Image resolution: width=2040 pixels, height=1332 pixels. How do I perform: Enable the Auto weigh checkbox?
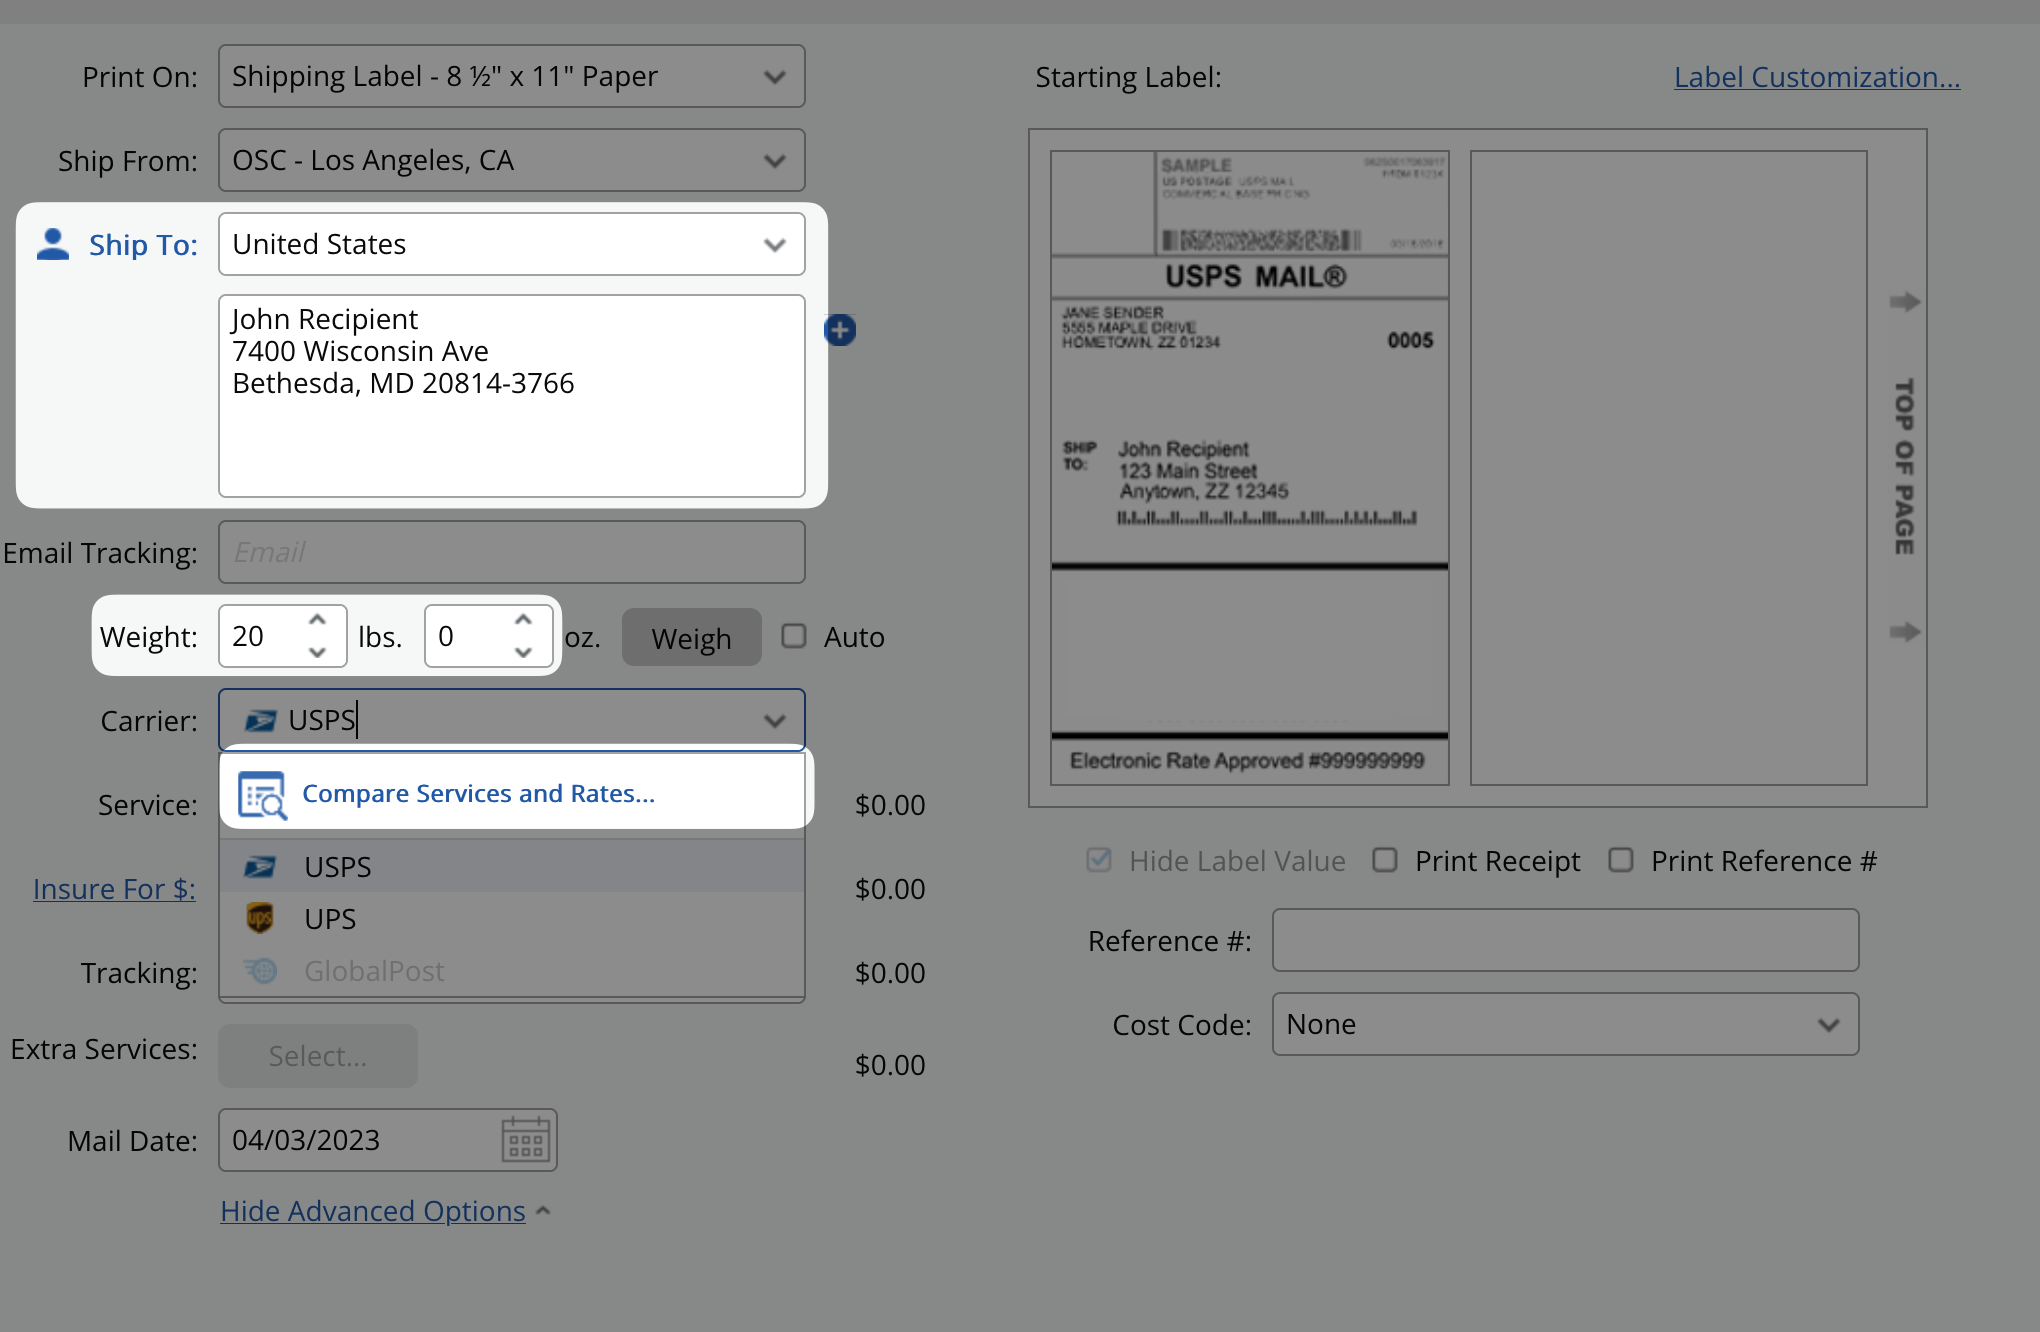[794, 636]
